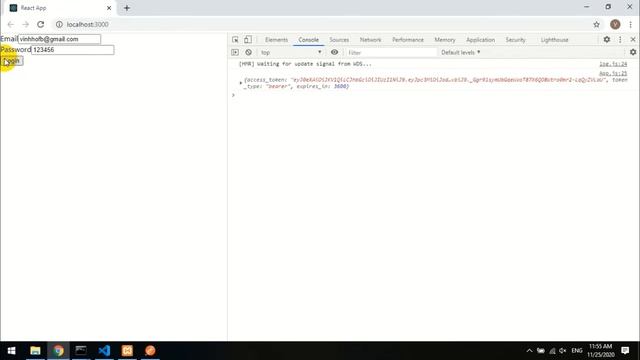Image resolution: width=640 pixels, height=360 pixels.
Task: Open Default levels dropdown
Action: (x=461, y=52)
